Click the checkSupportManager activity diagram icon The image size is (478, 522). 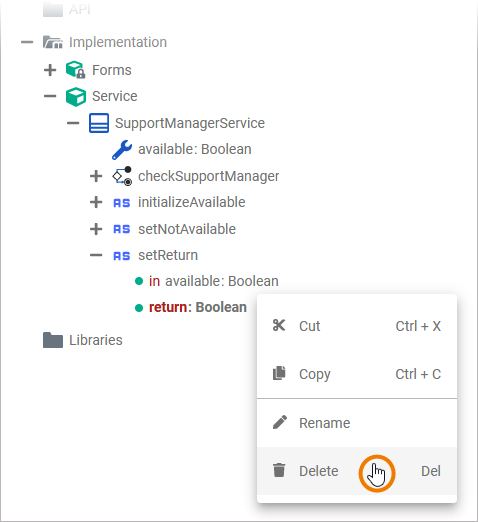(122, 176)
